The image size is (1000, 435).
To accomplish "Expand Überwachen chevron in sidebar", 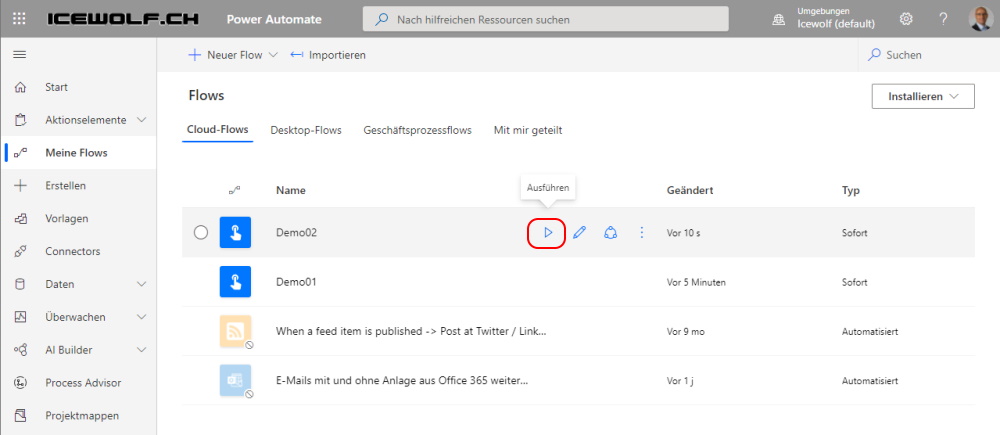I will 142,317.
